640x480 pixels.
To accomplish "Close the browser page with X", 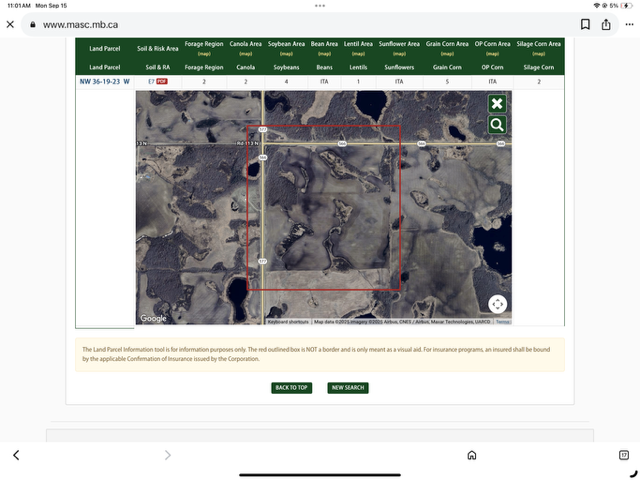I will tap(11, 24).
